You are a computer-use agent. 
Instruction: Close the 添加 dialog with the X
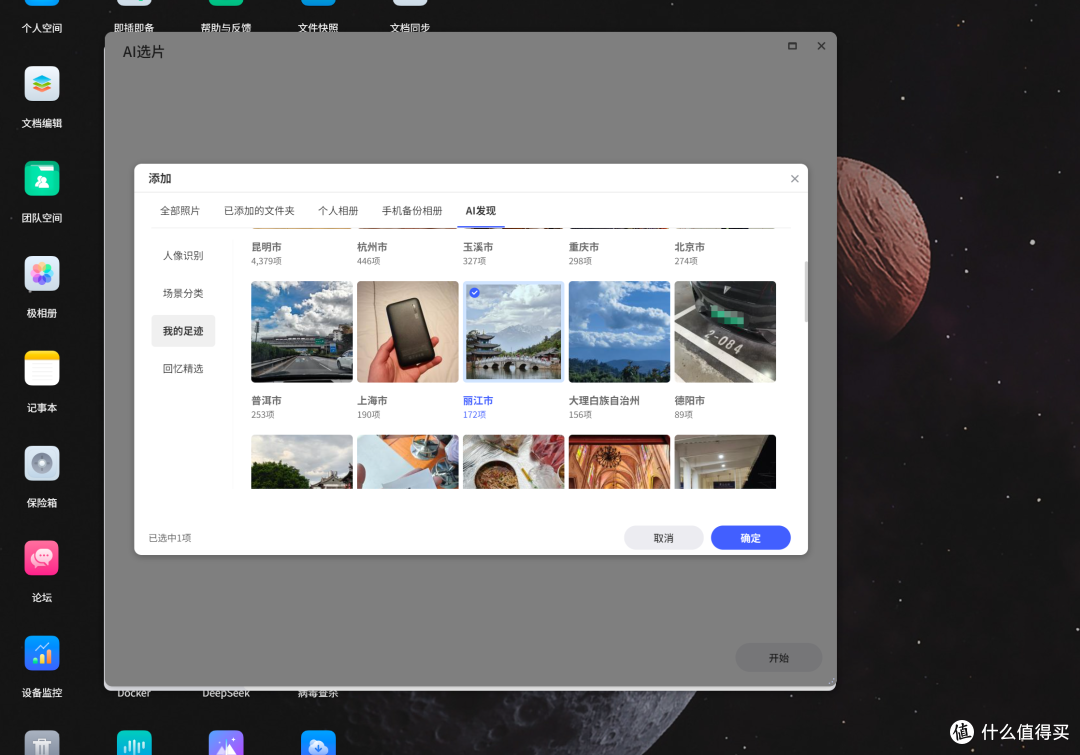[x=794, y=179]
